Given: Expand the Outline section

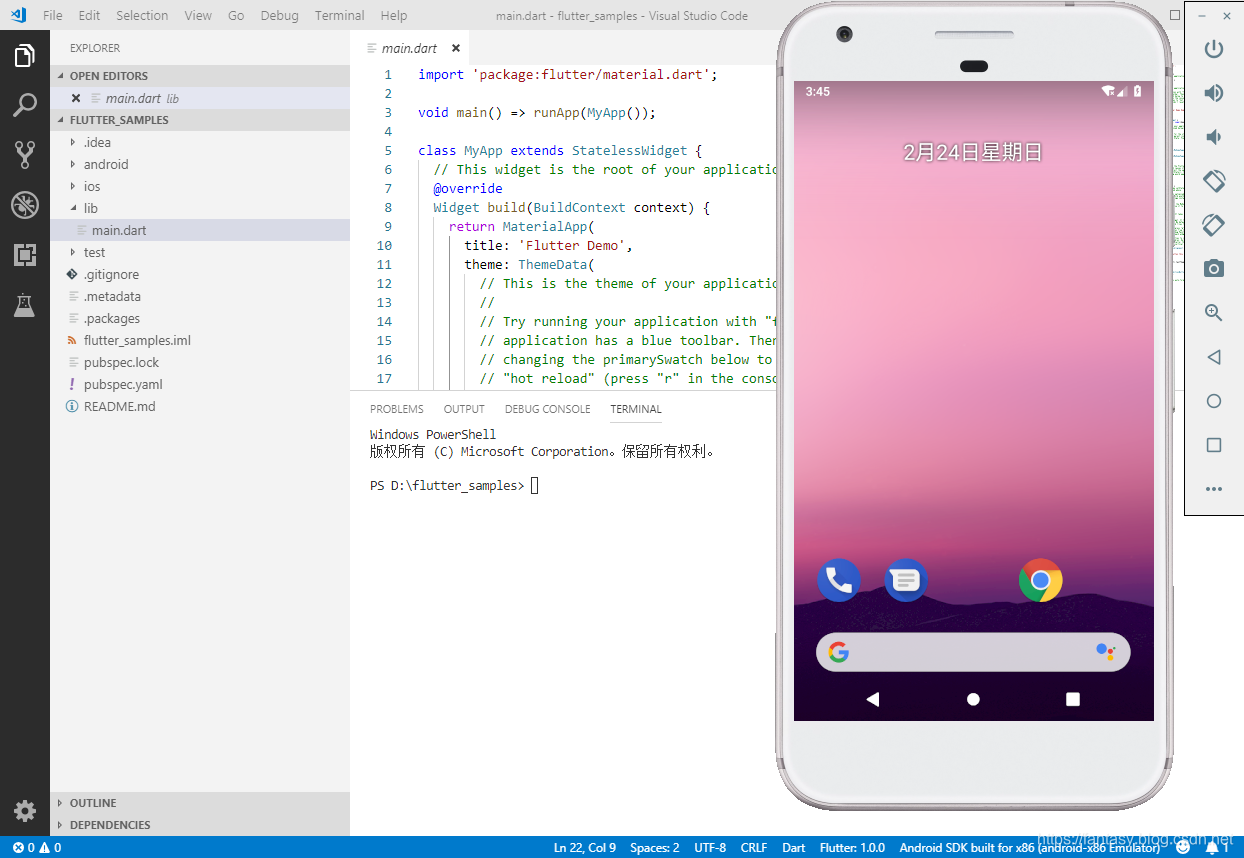Looking at the screenshot, I should [200, 803].
